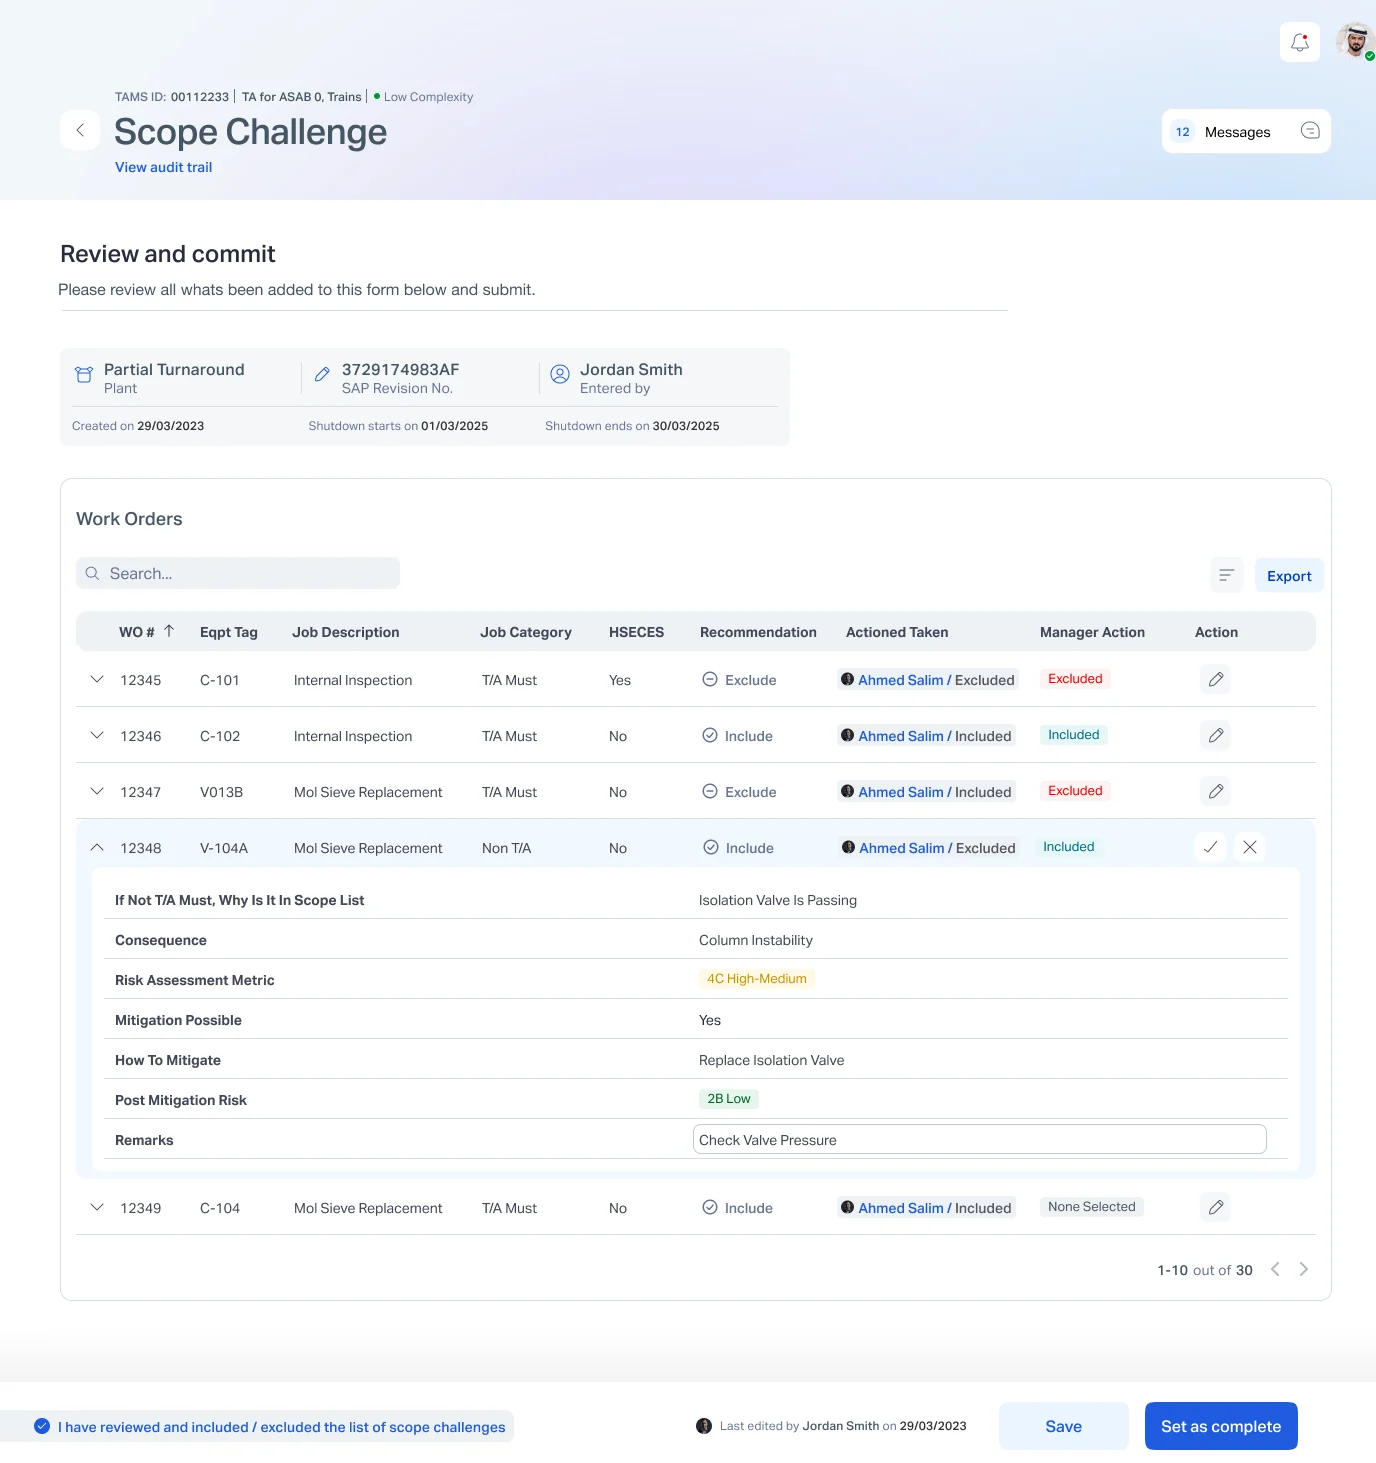Click the SAP Revision No. pencil icon
1376x1463 pixels.
[322, 374]
